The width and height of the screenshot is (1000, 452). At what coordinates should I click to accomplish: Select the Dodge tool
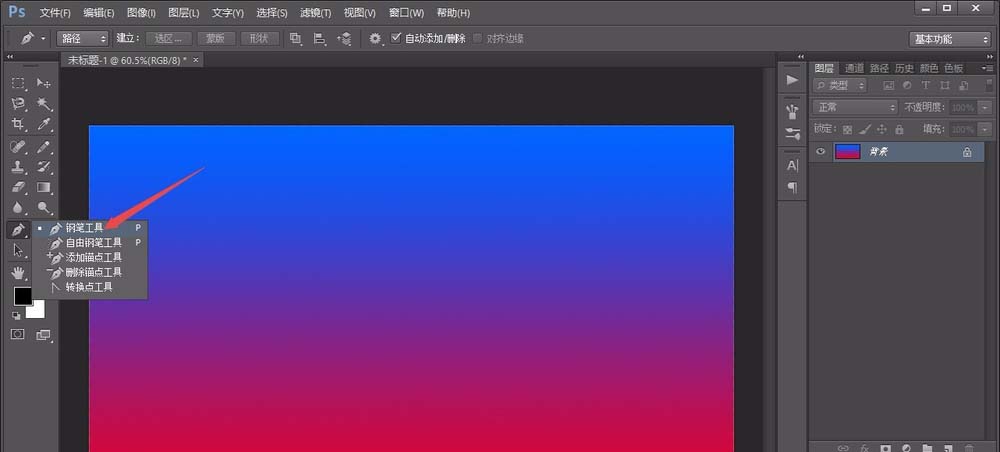[43, 207]
